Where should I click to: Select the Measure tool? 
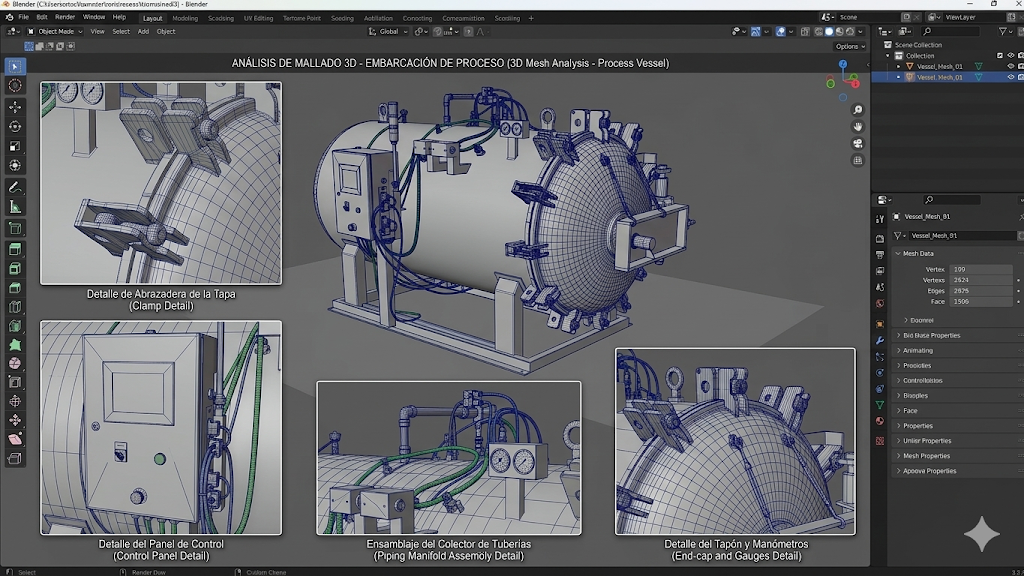pos(15,208)
